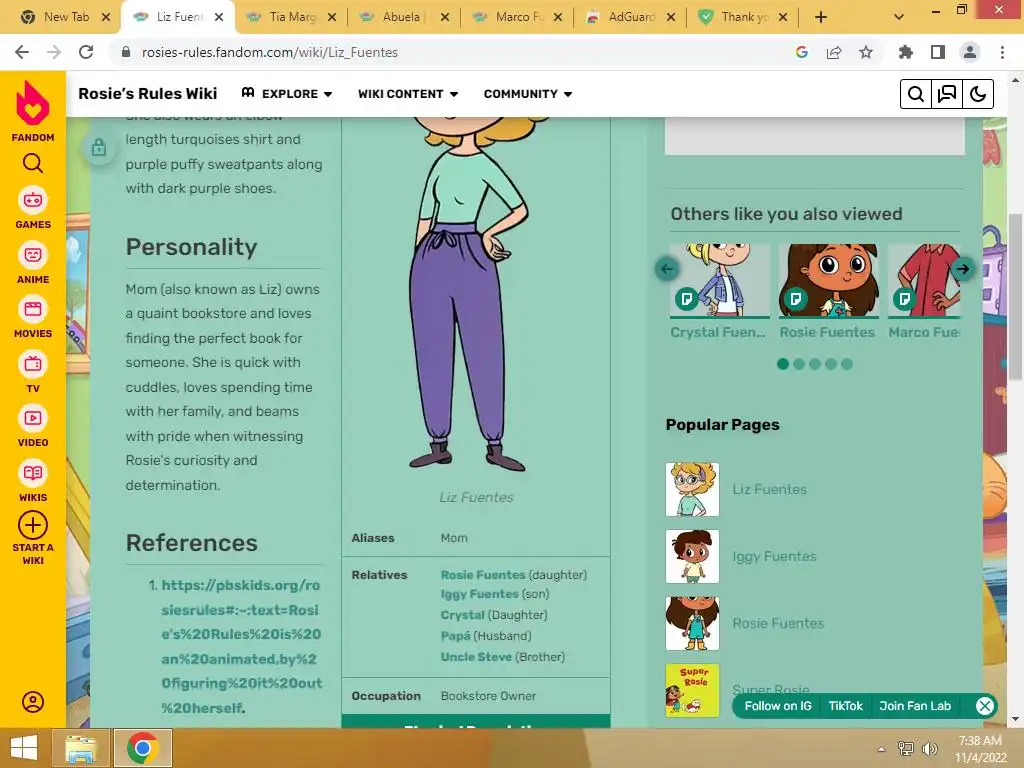
Task: Open the wiki discussions icon
Action: 947,94
